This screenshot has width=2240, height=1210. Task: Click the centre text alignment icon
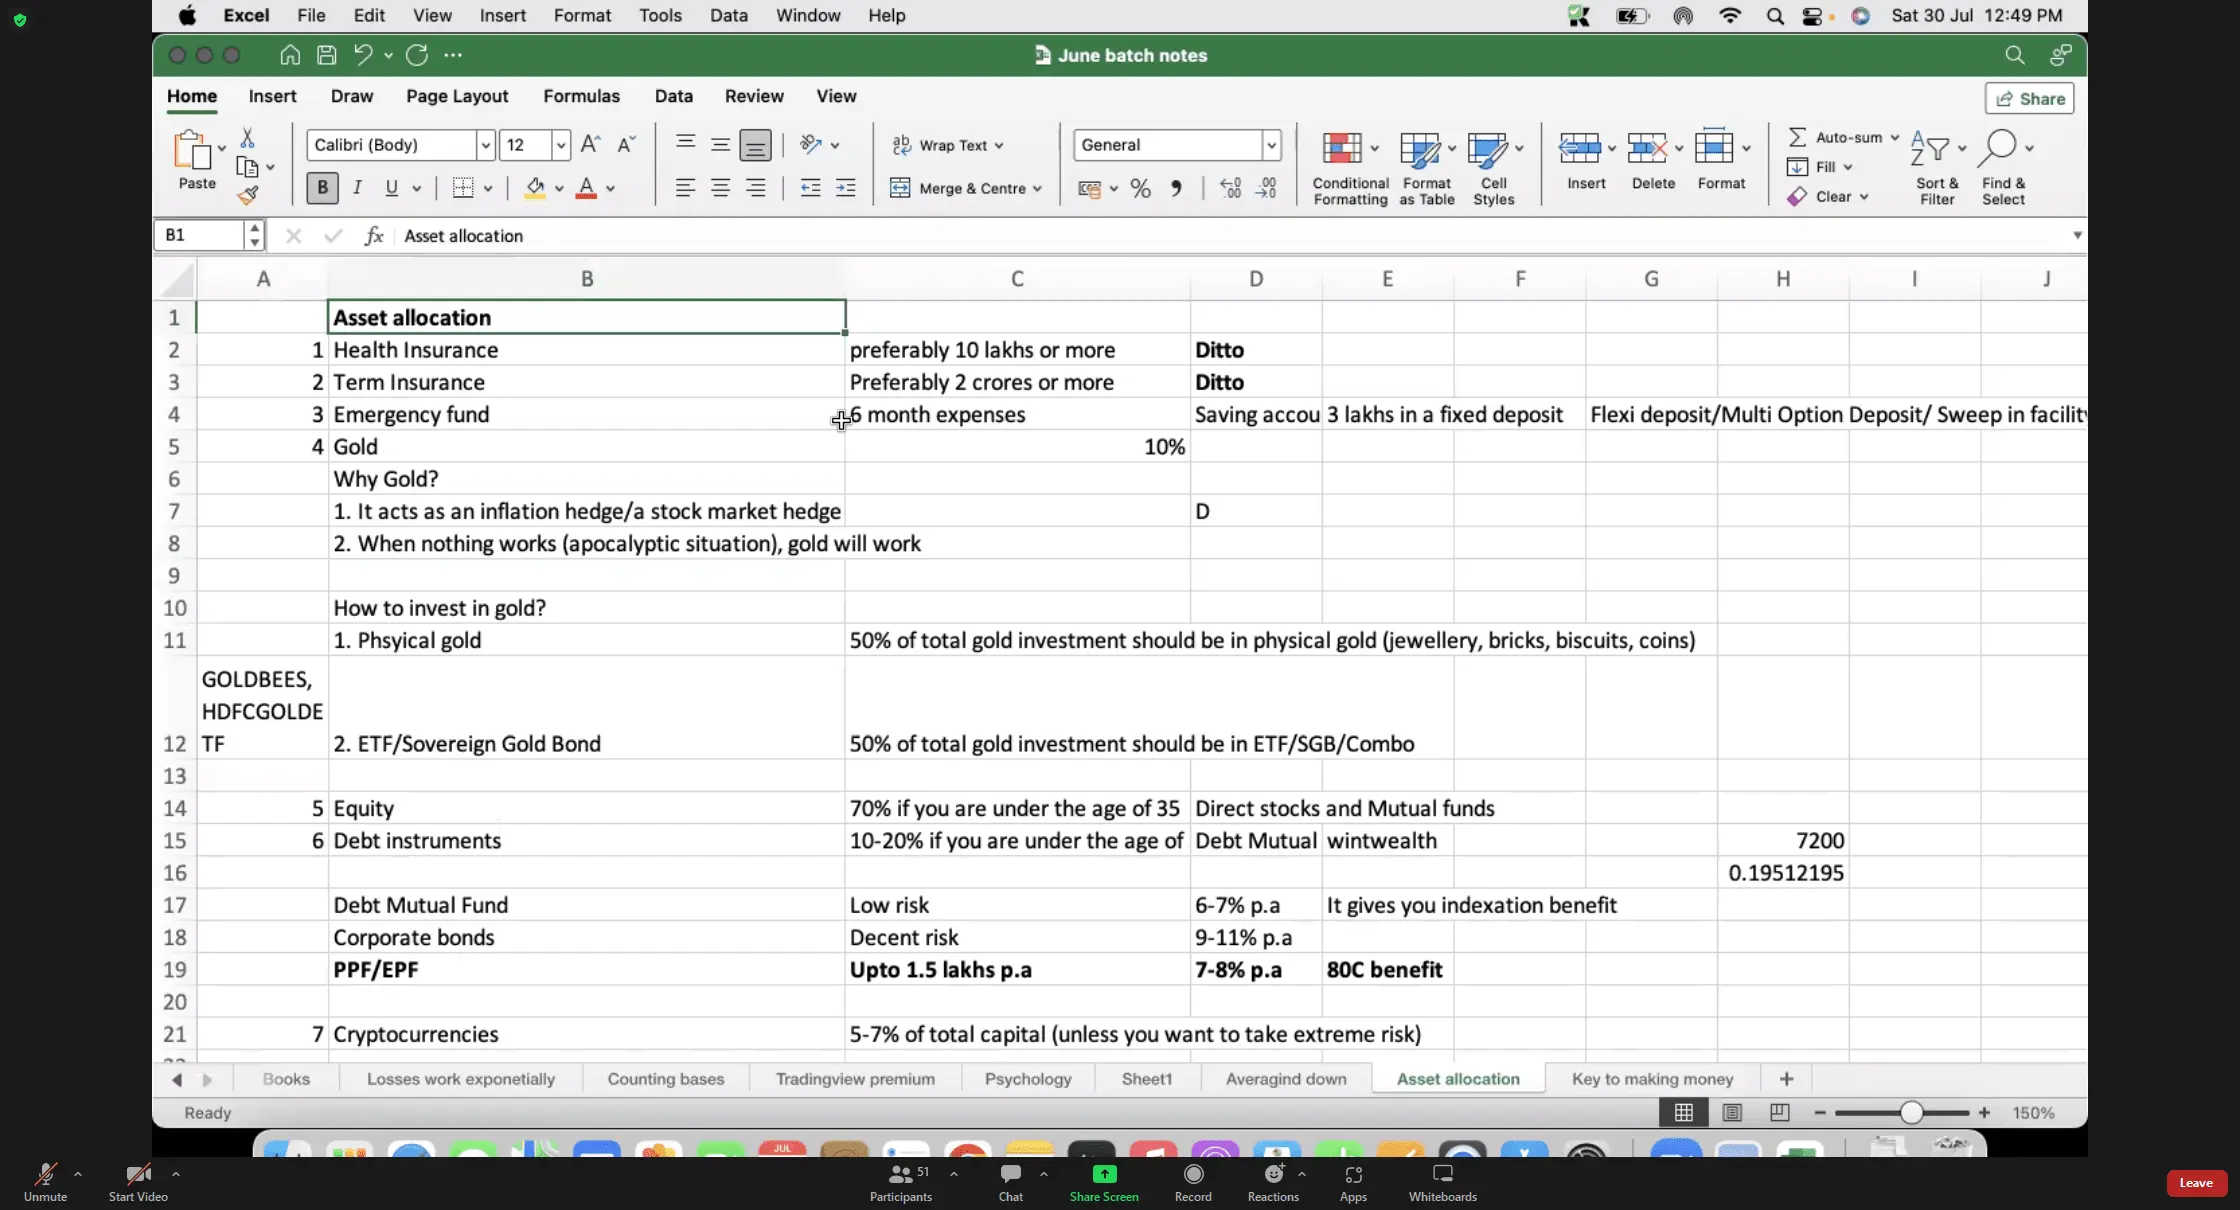point(720,188)
